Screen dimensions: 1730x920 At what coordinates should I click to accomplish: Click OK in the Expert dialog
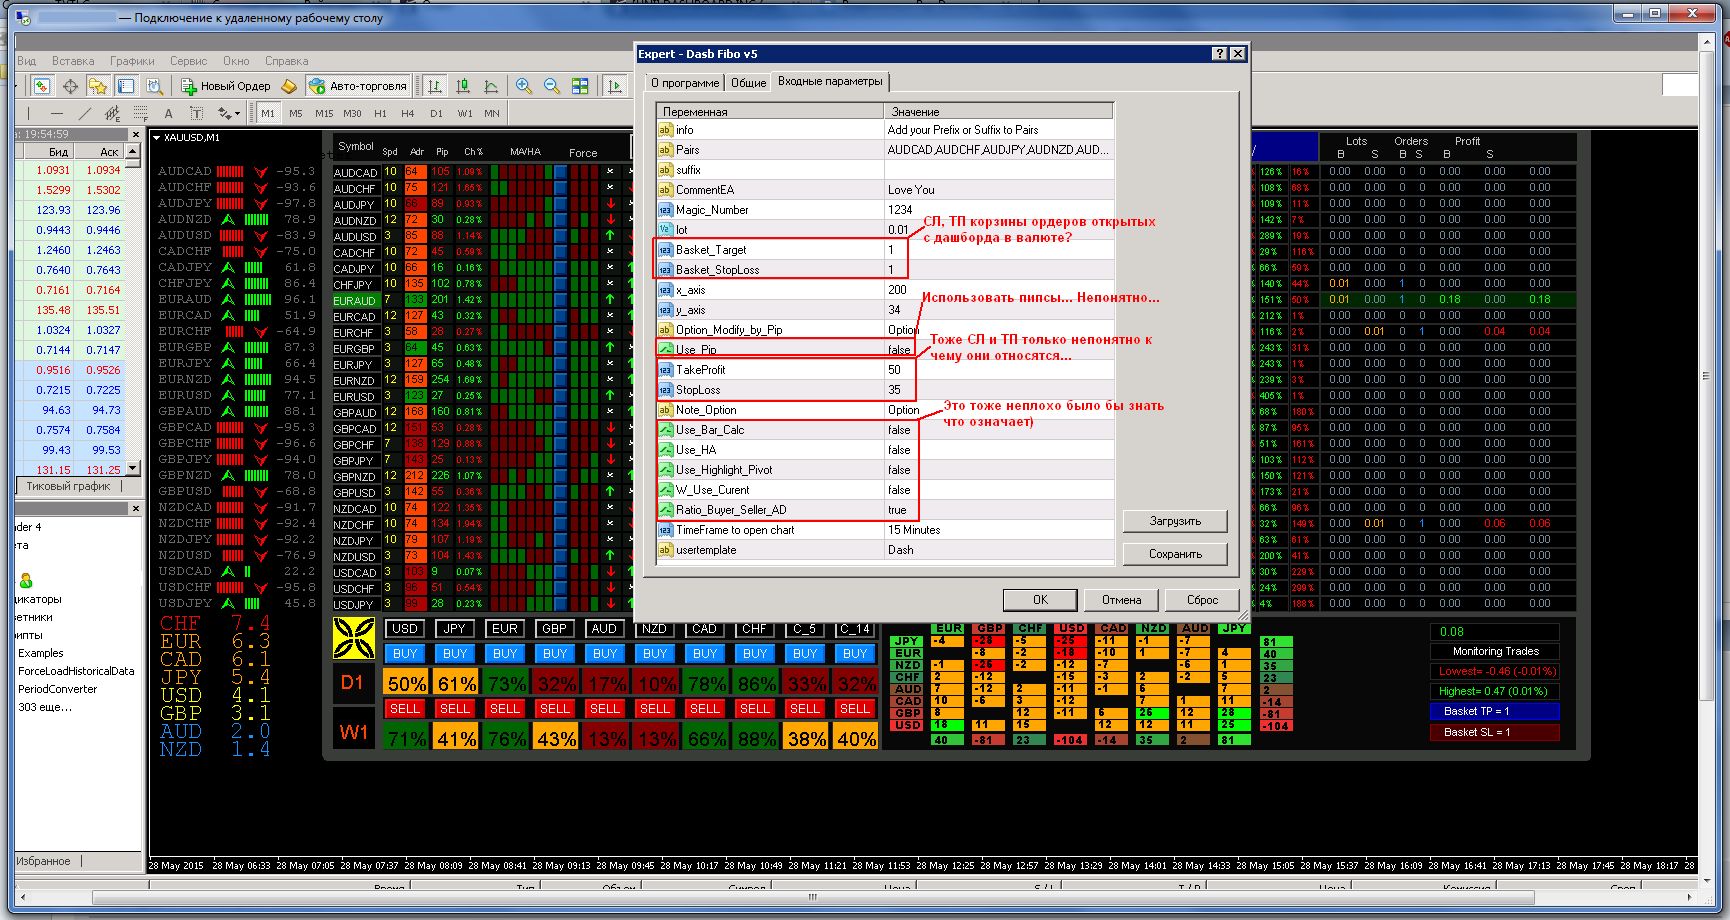click(x=1040, y=600)
